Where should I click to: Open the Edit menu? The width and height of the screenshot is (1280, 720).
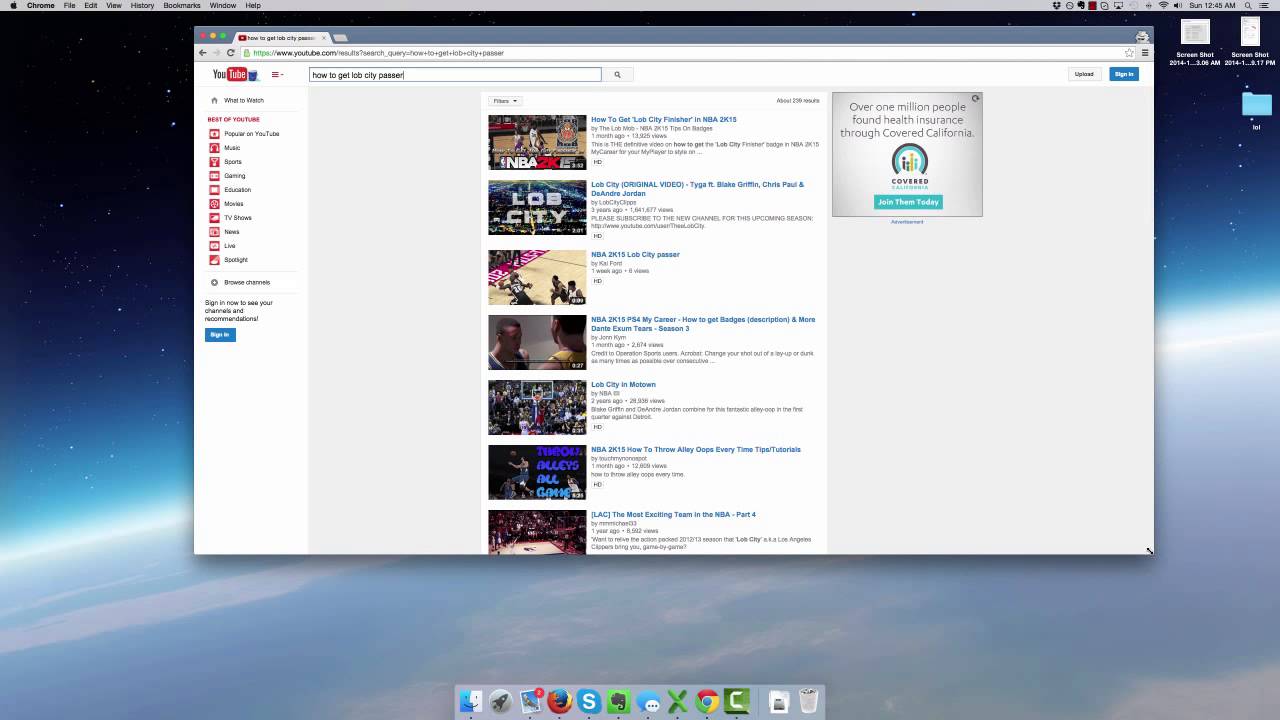point(91,6)
